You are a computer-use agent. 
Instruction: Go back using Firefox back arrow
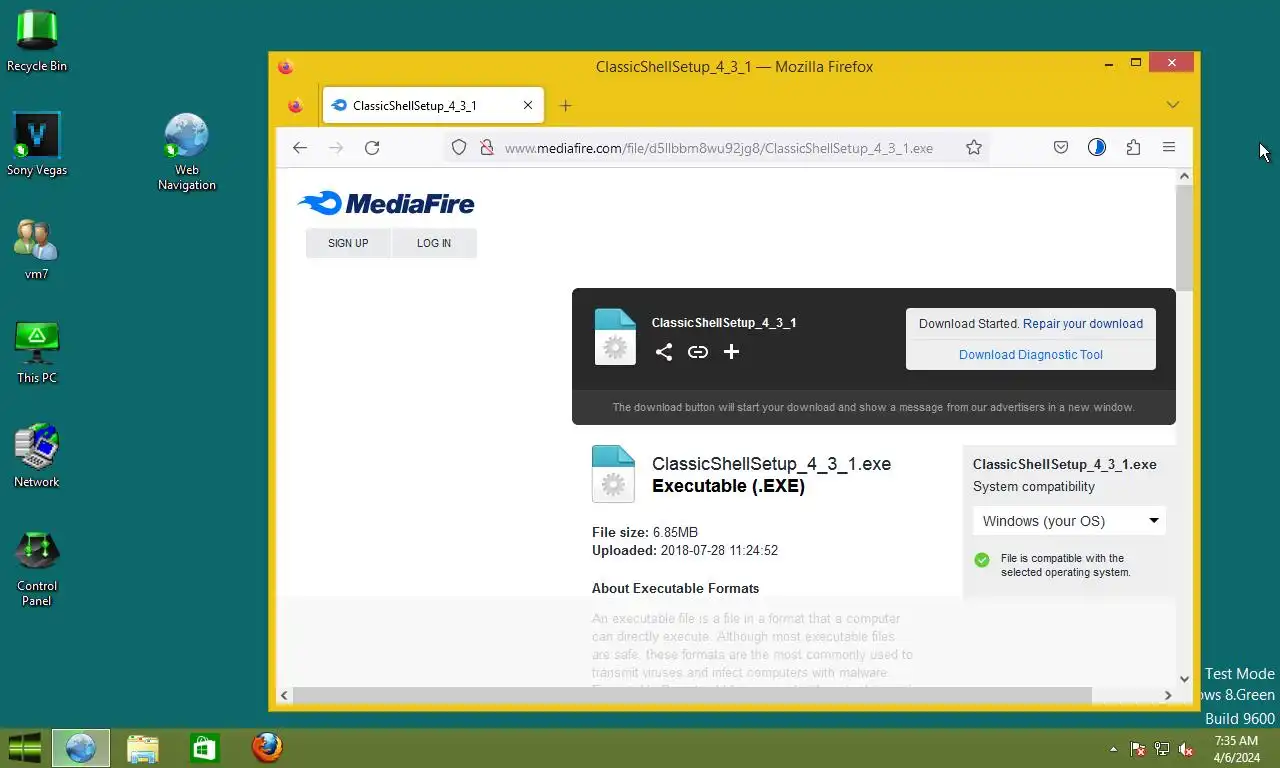click(x=300, y=148)
